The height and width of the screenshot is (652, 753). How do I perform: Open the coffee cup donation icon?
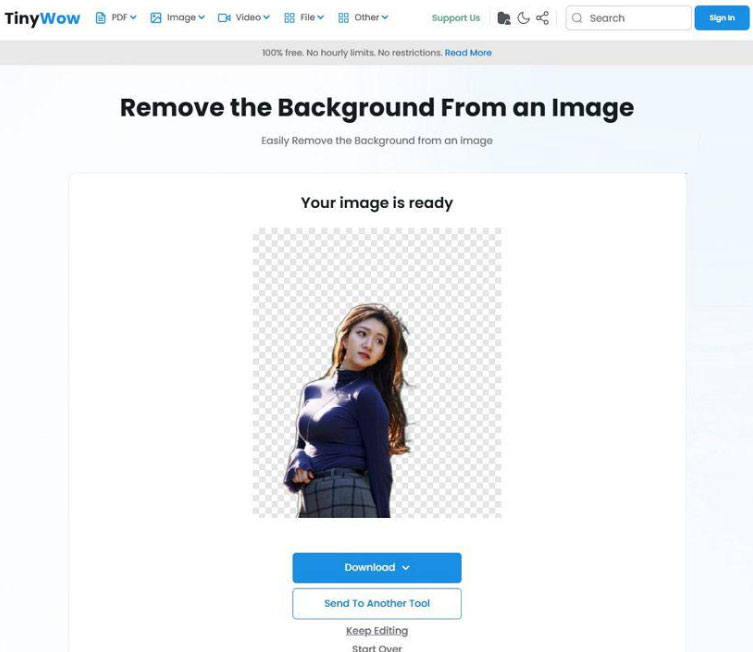coord(504,18)
